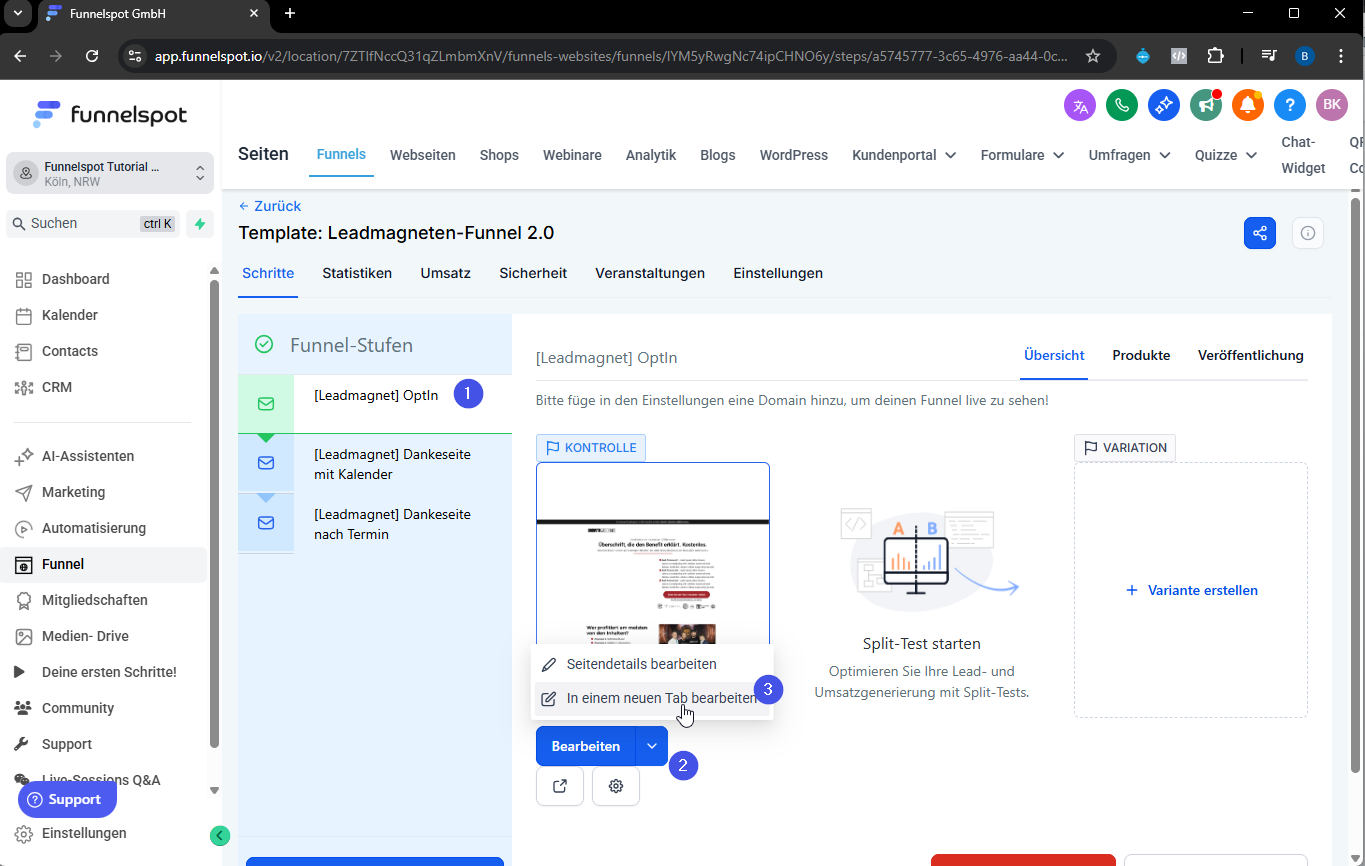Viewport: 1365px width, 866px height.
Task: Open the Einstellungen funnel tab
Action: pos(778,273)
